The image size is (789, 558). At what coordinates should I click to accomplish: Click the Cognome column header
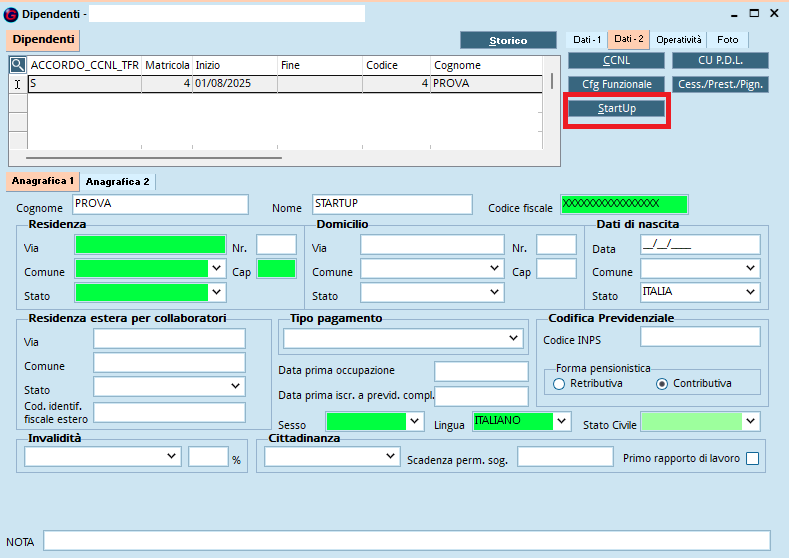point(487,65)
